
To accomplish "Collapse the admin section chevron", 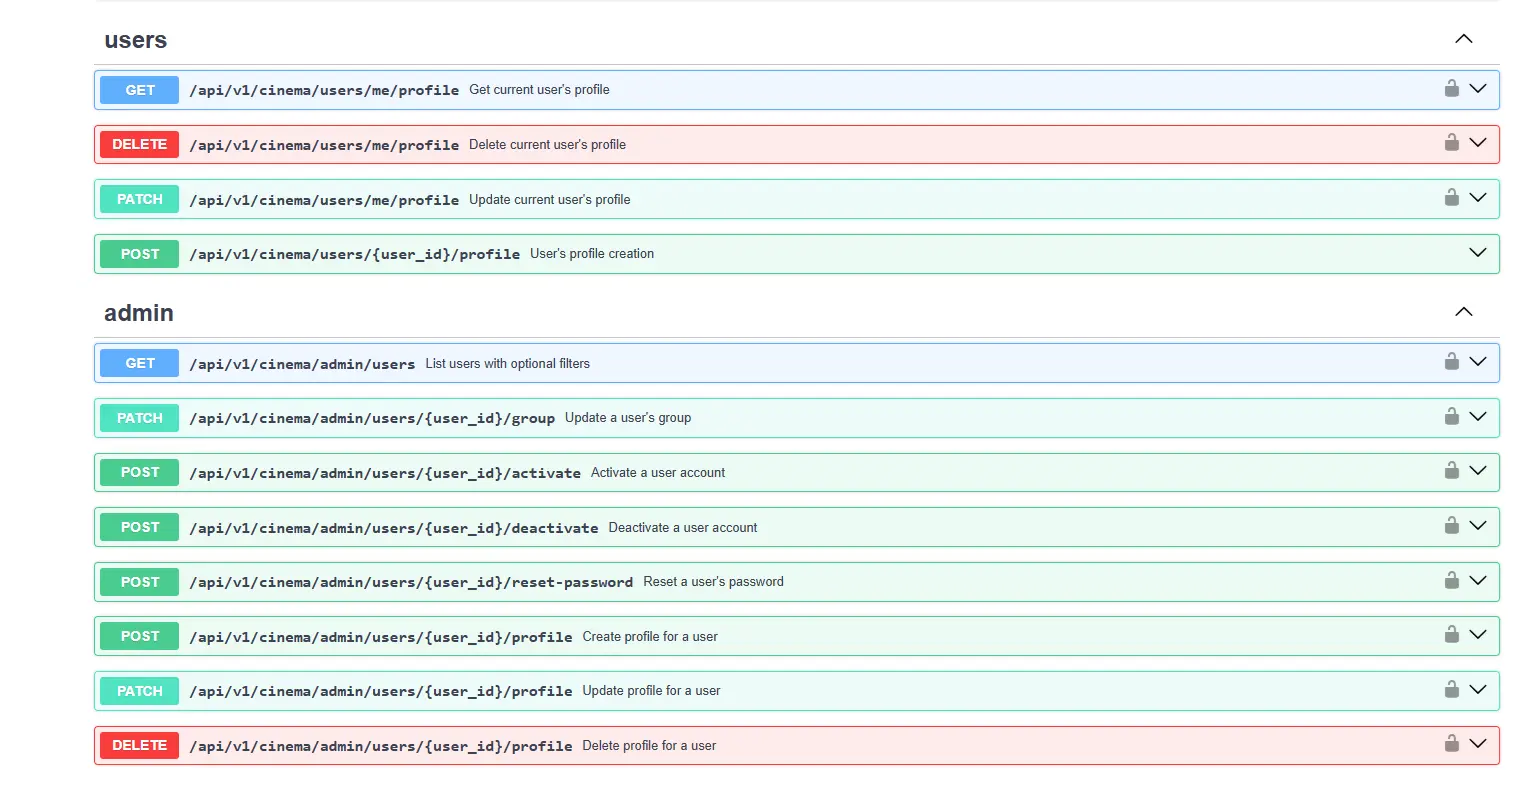I will 1463,312.
